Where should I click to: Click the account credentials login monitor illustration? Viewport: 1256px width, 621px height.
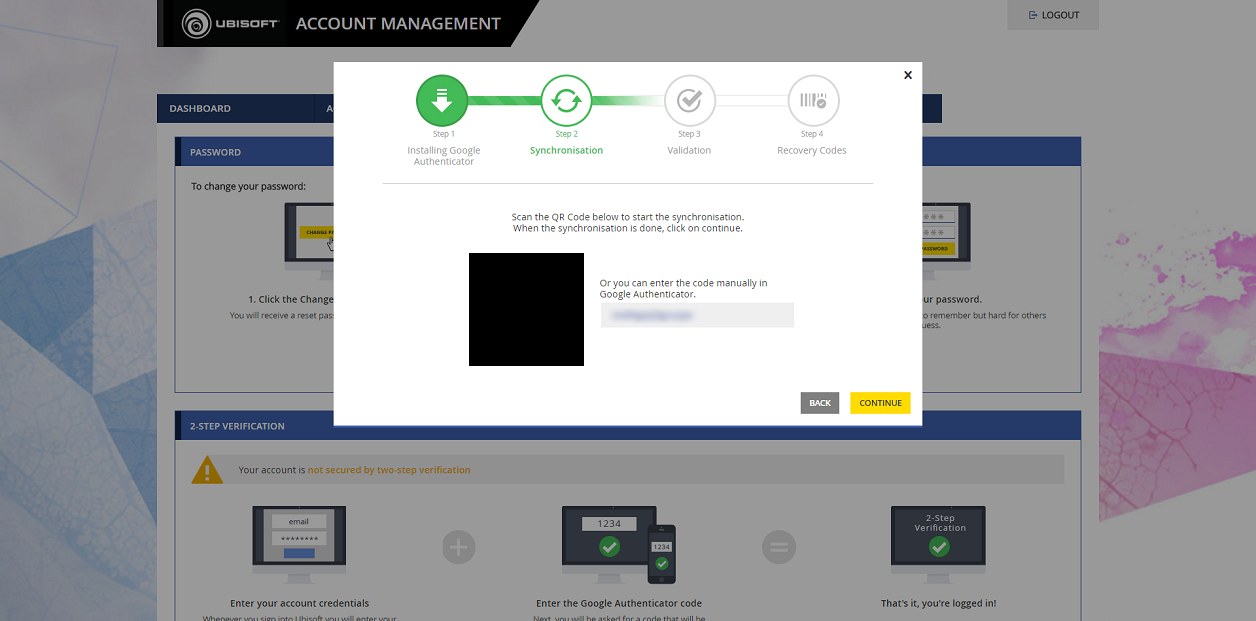299,544
